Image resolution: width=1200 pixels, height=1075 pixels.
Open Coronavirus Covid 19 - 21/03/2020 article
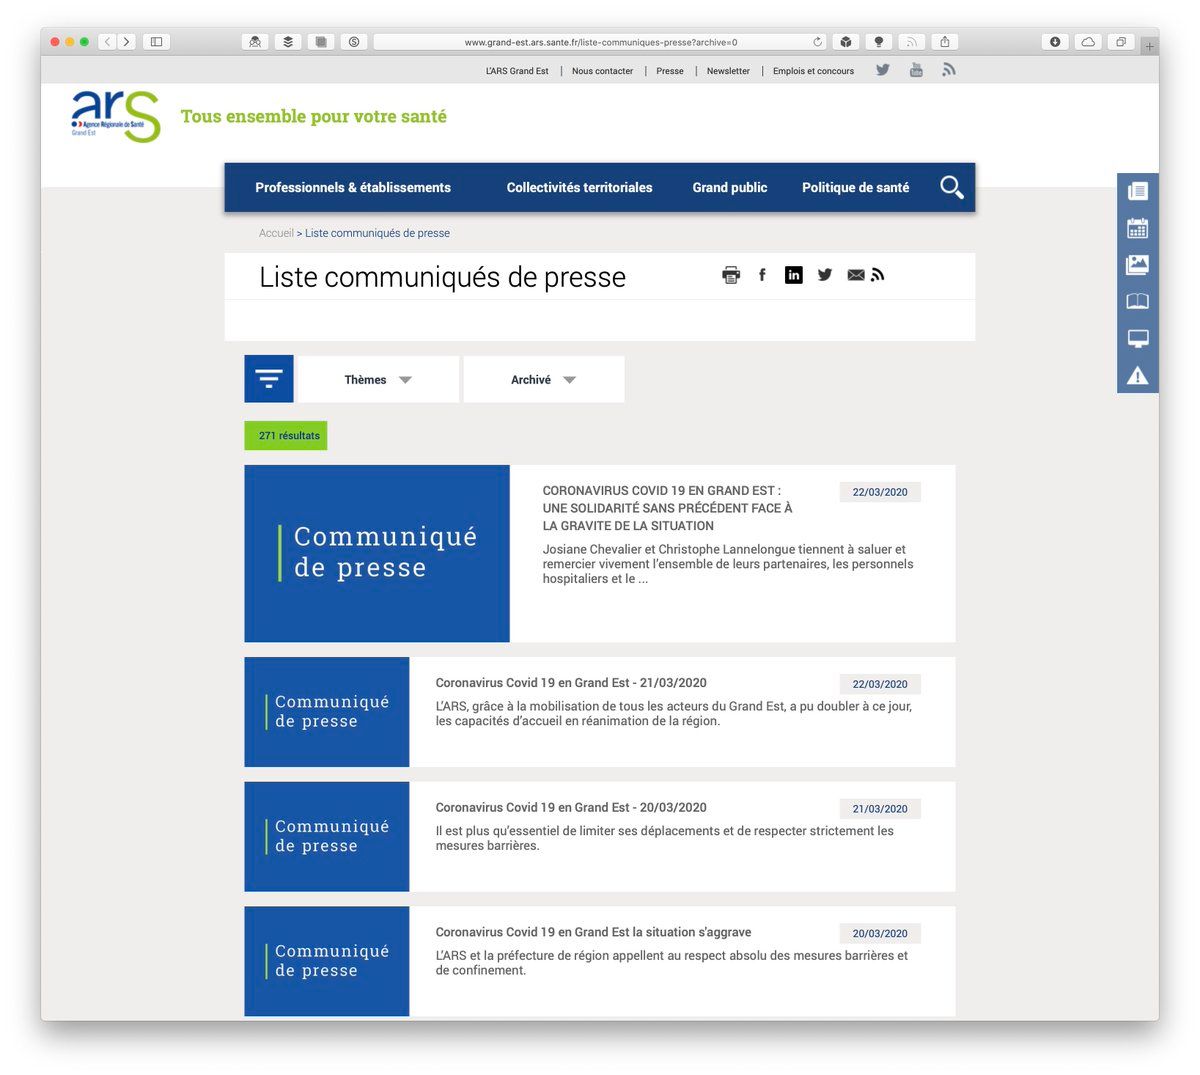(571, 683)
